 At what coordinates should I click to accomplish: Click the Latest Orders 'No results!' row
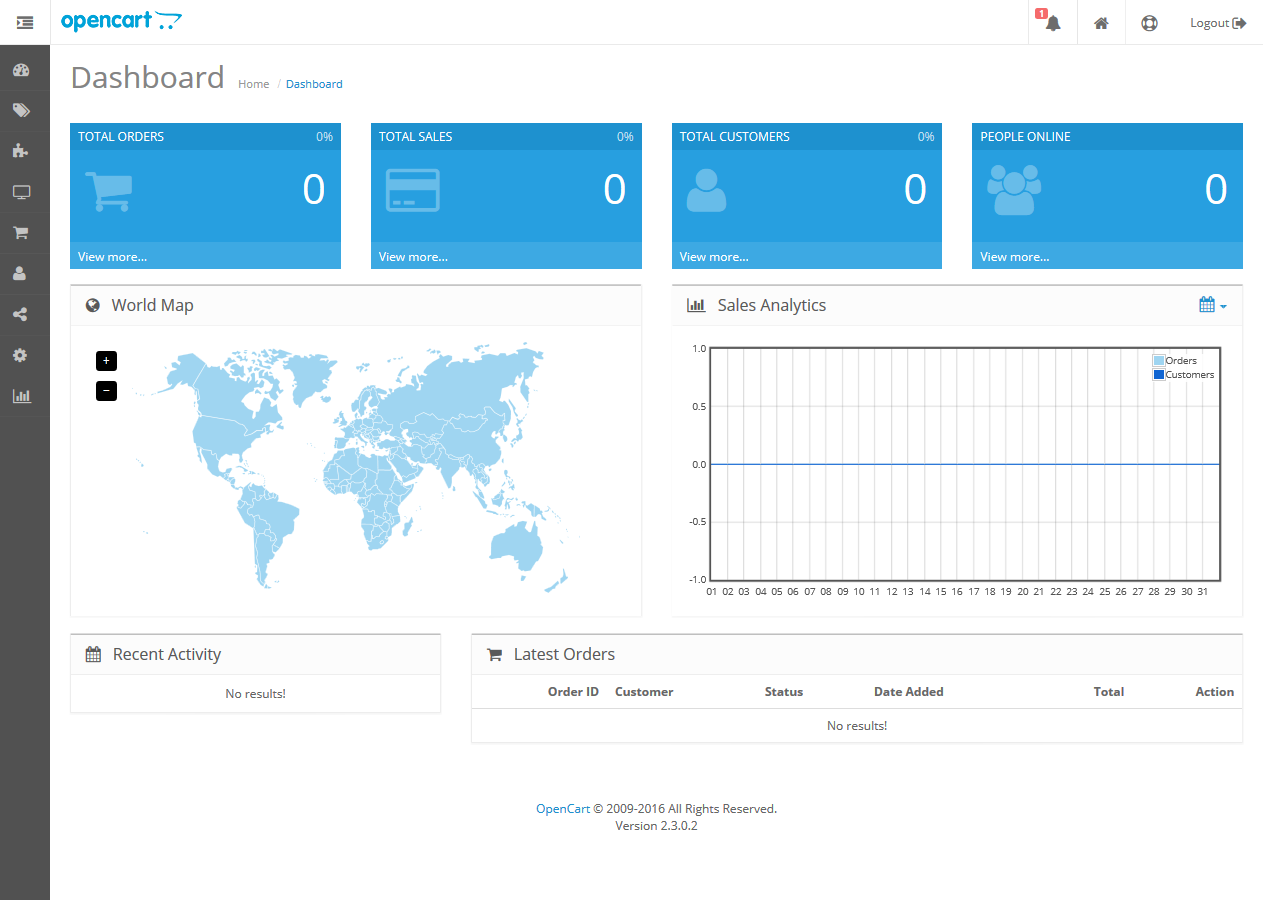tap(857, 726)
